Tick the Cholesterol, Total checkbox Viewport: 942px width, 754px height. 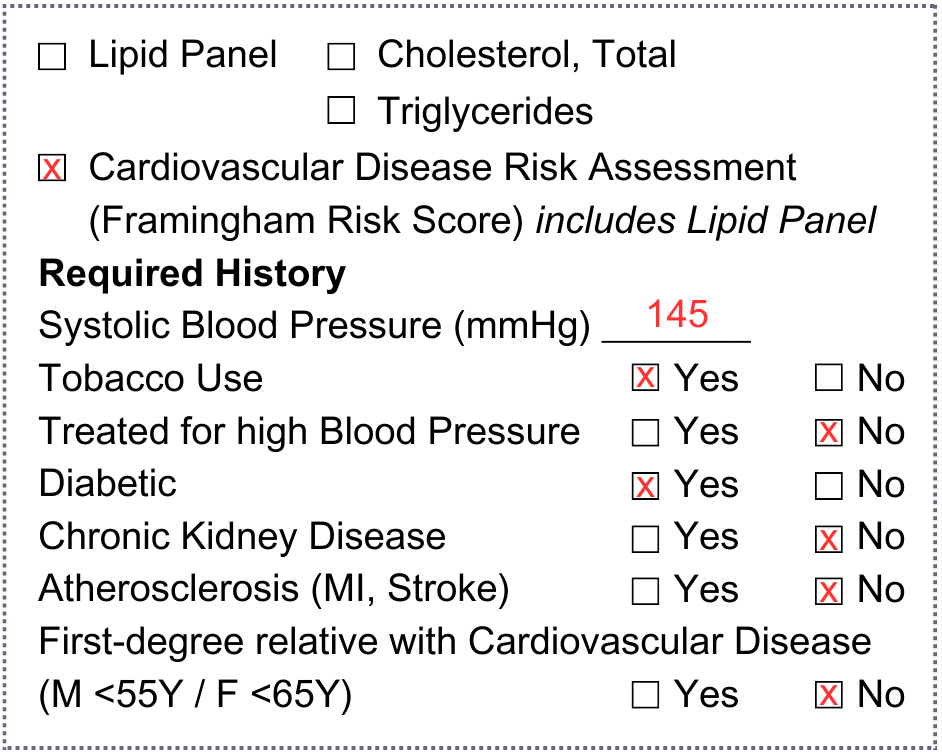coord(341,56)
